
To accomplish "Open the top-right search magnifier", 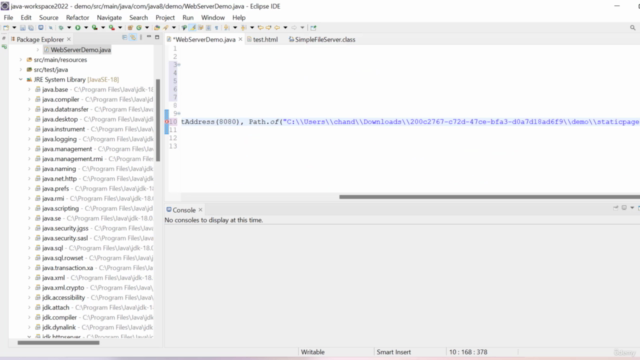I will point(632,28).
